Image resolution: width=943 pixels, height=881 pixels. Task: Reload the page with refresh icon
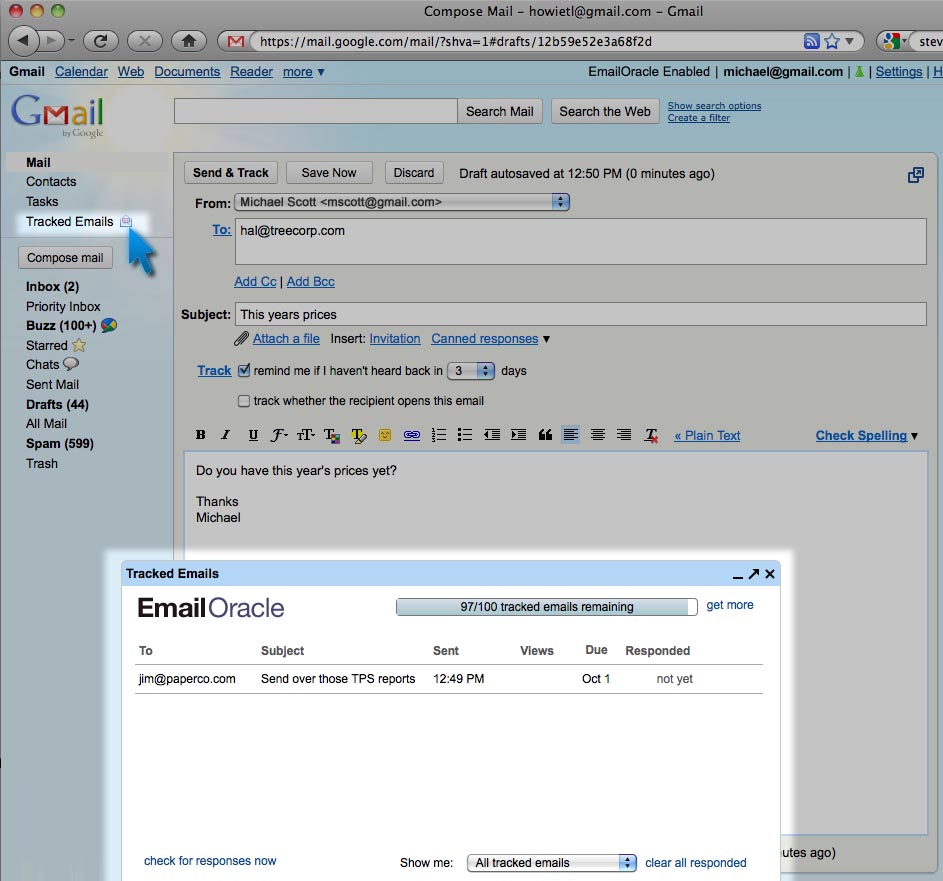[x=100, y=41]
